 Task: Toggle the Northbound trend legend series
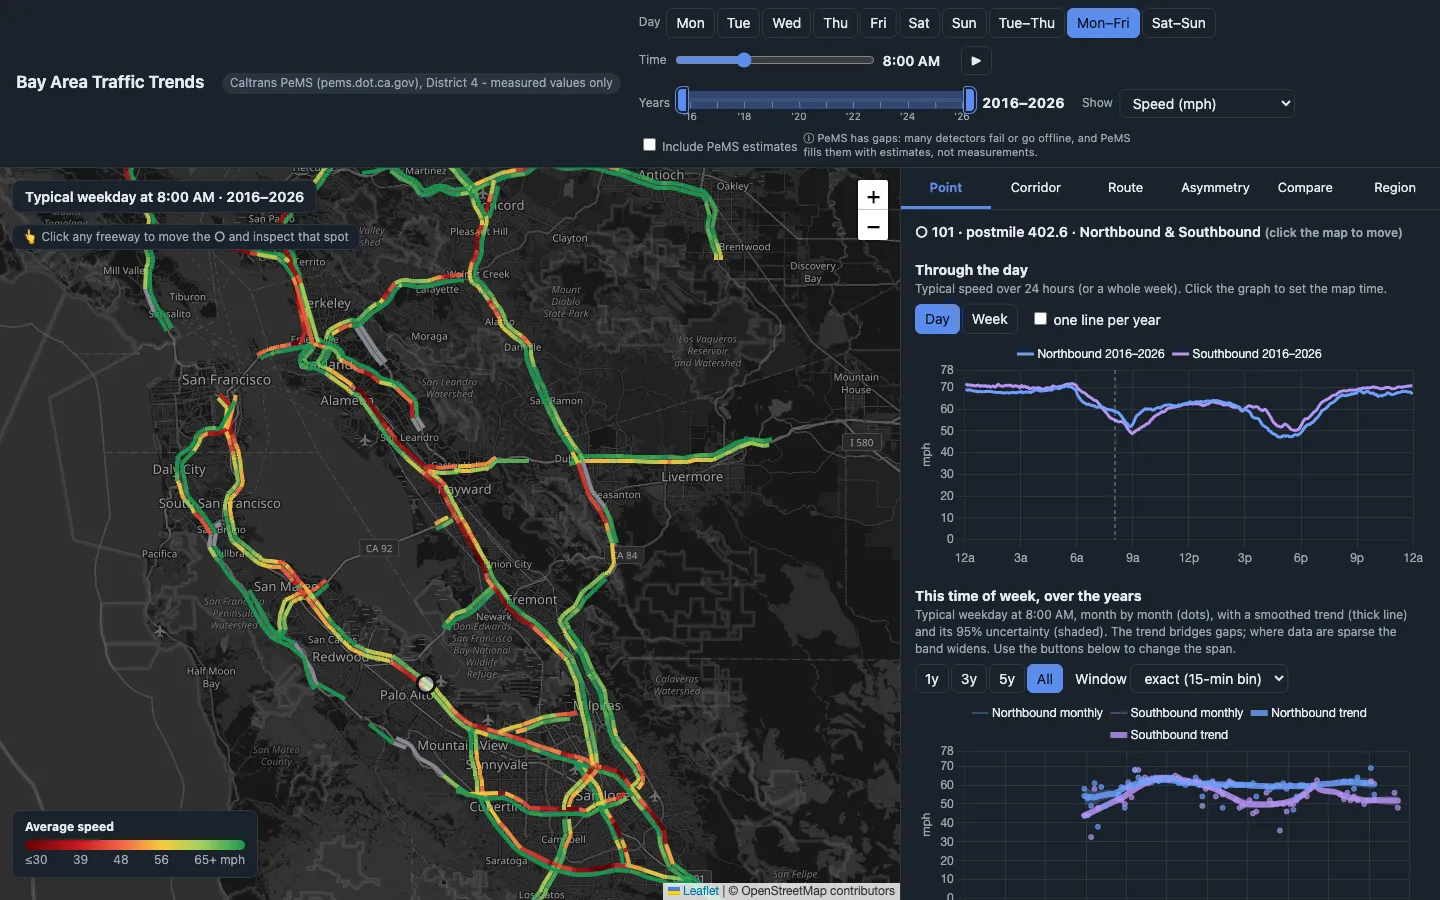[x=1309, y=713]
